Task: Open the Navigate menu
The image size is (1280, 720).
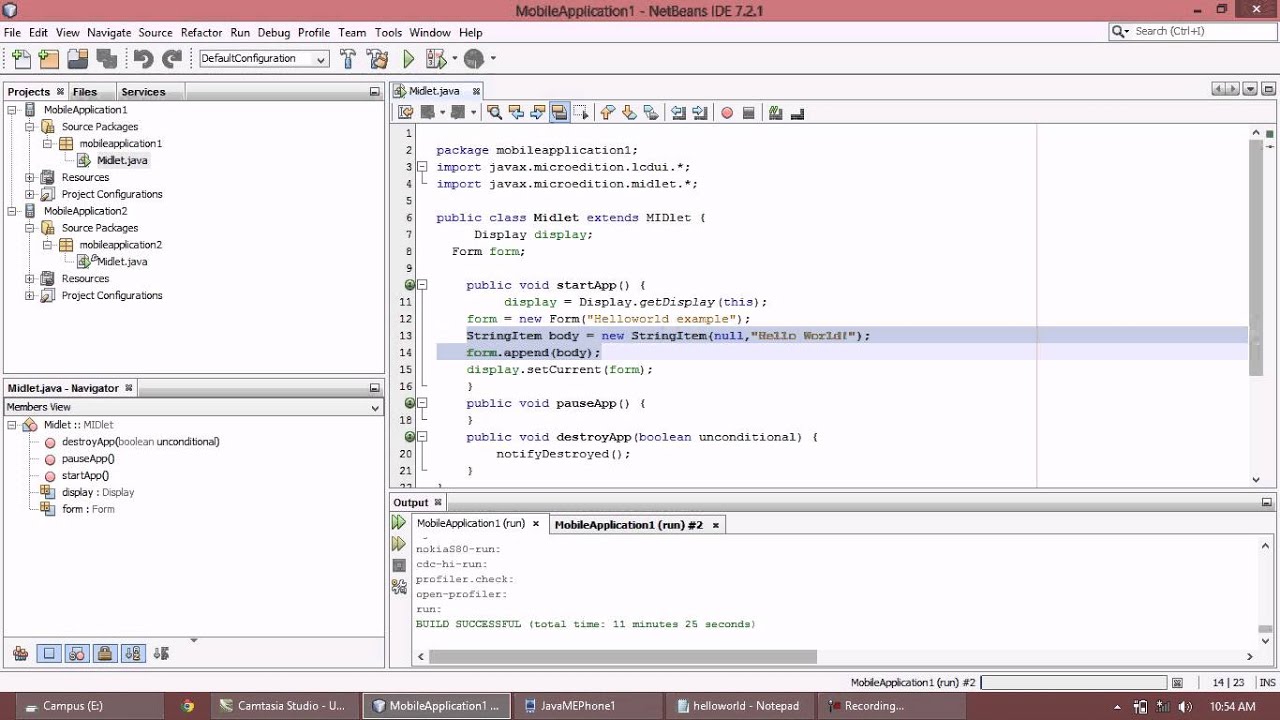Action: (x=109, y=32)
